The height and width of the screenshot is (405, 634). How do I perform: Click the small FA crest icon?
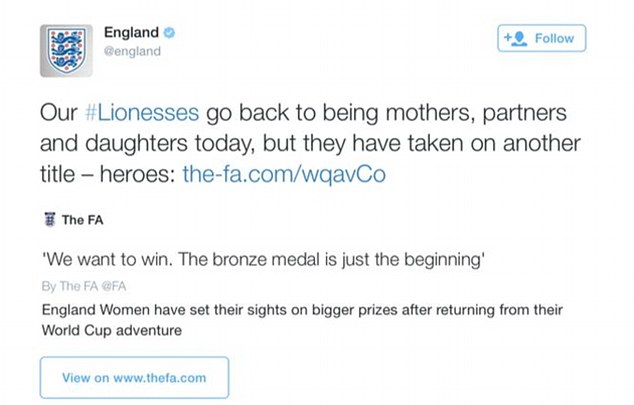[50, 219]
